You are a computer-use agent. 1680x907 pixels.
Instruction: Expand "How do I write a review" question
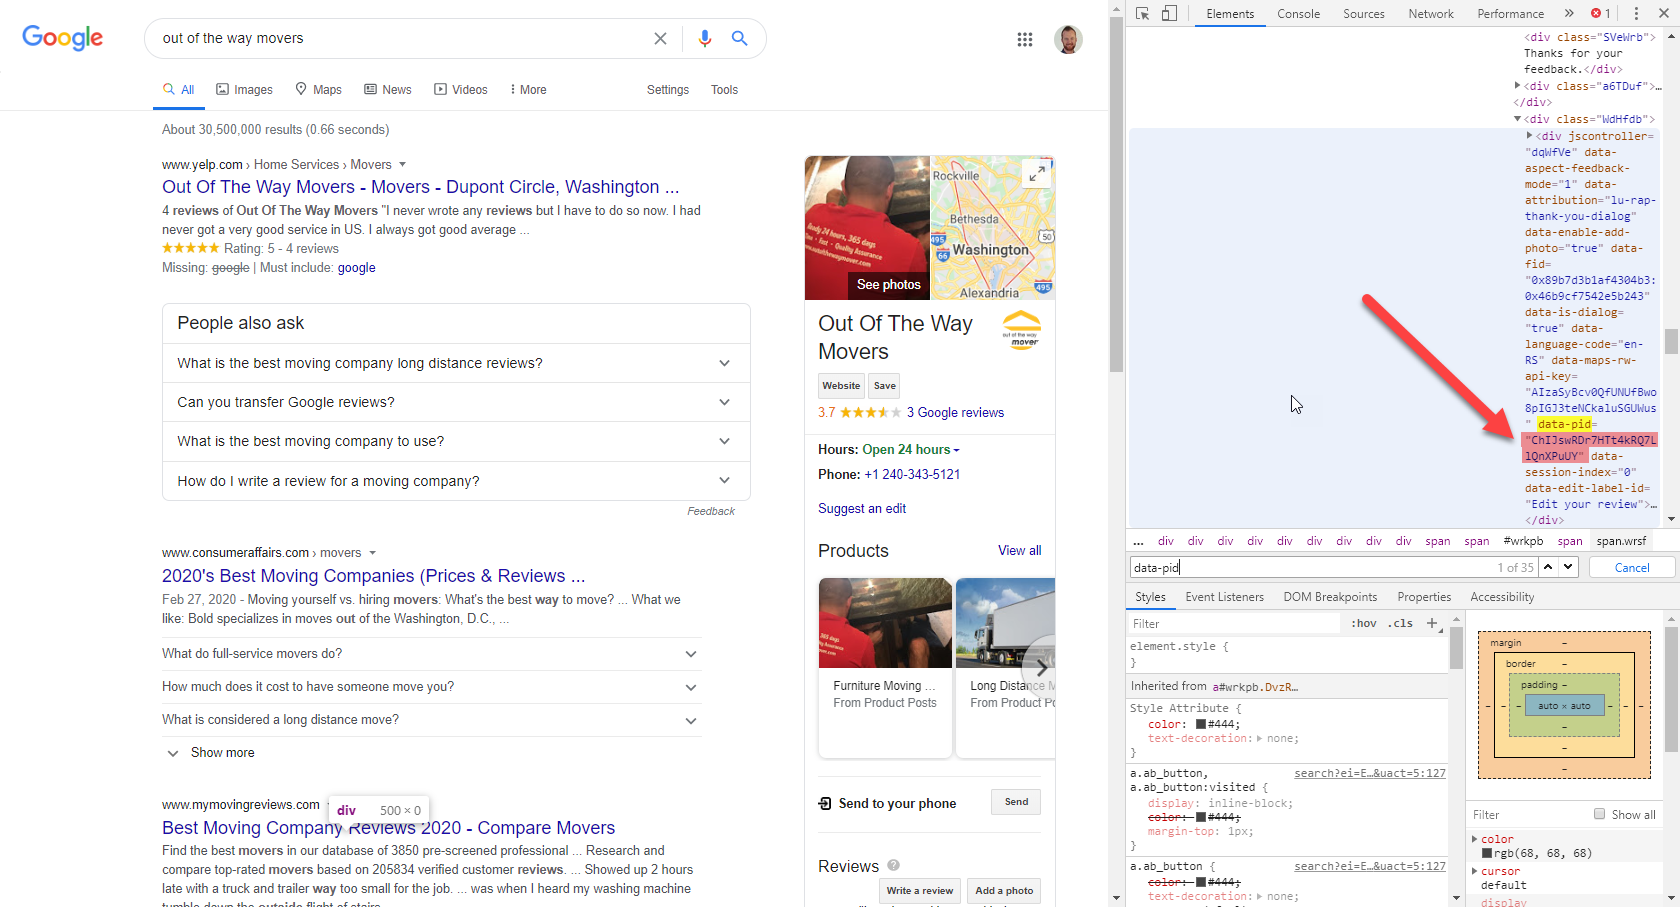pos(456,481)
